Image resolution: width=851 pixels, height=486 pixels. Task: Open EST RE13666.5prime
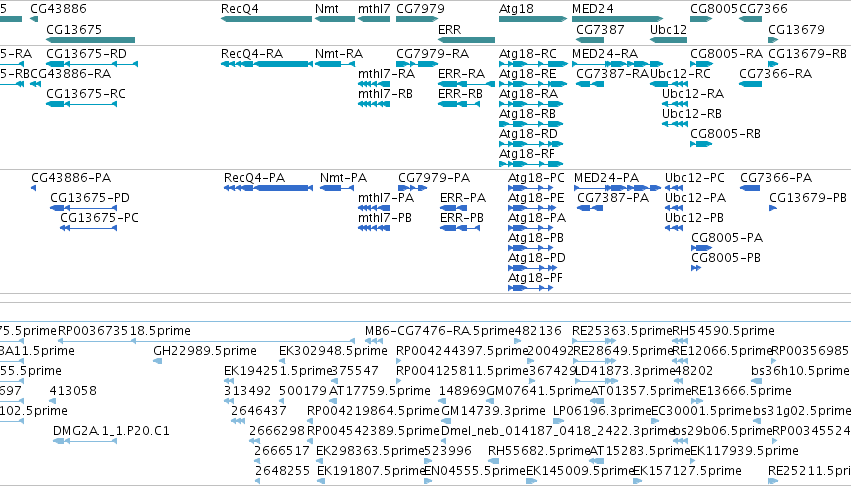pyautogui.click(x=696, y=401)
